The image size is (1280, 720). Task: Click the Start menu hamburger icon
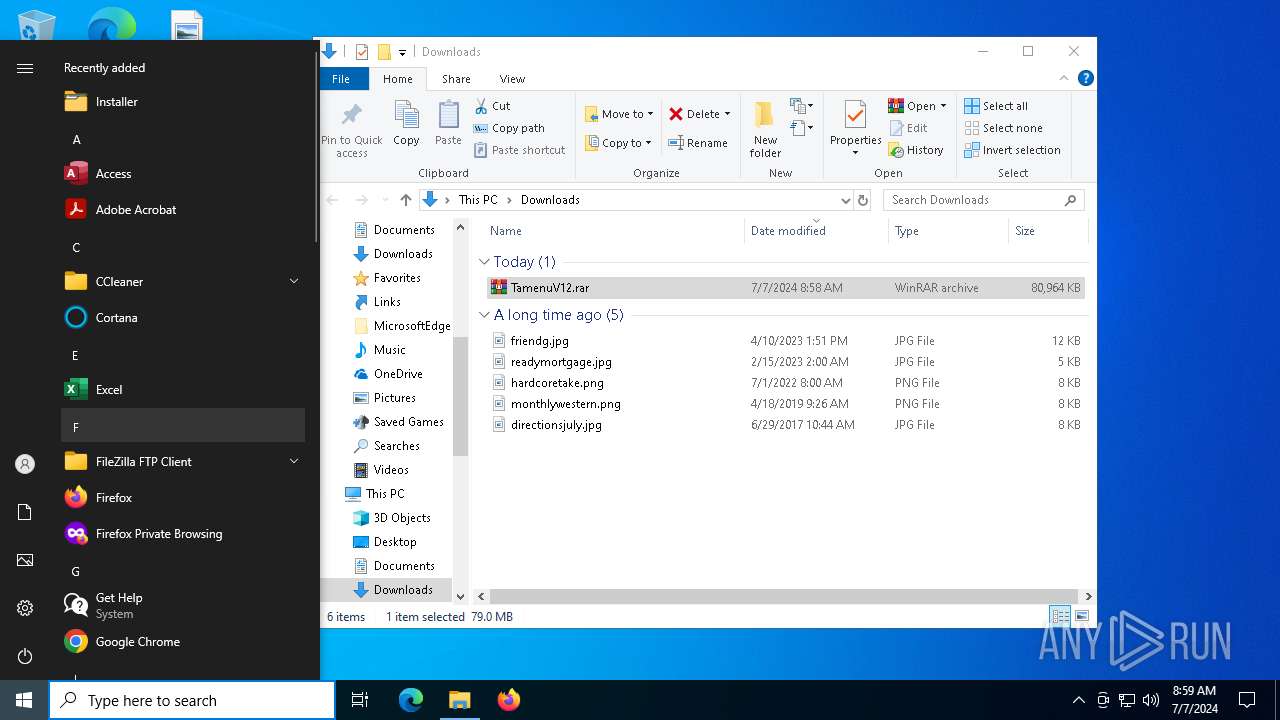(x=25, y=68)
